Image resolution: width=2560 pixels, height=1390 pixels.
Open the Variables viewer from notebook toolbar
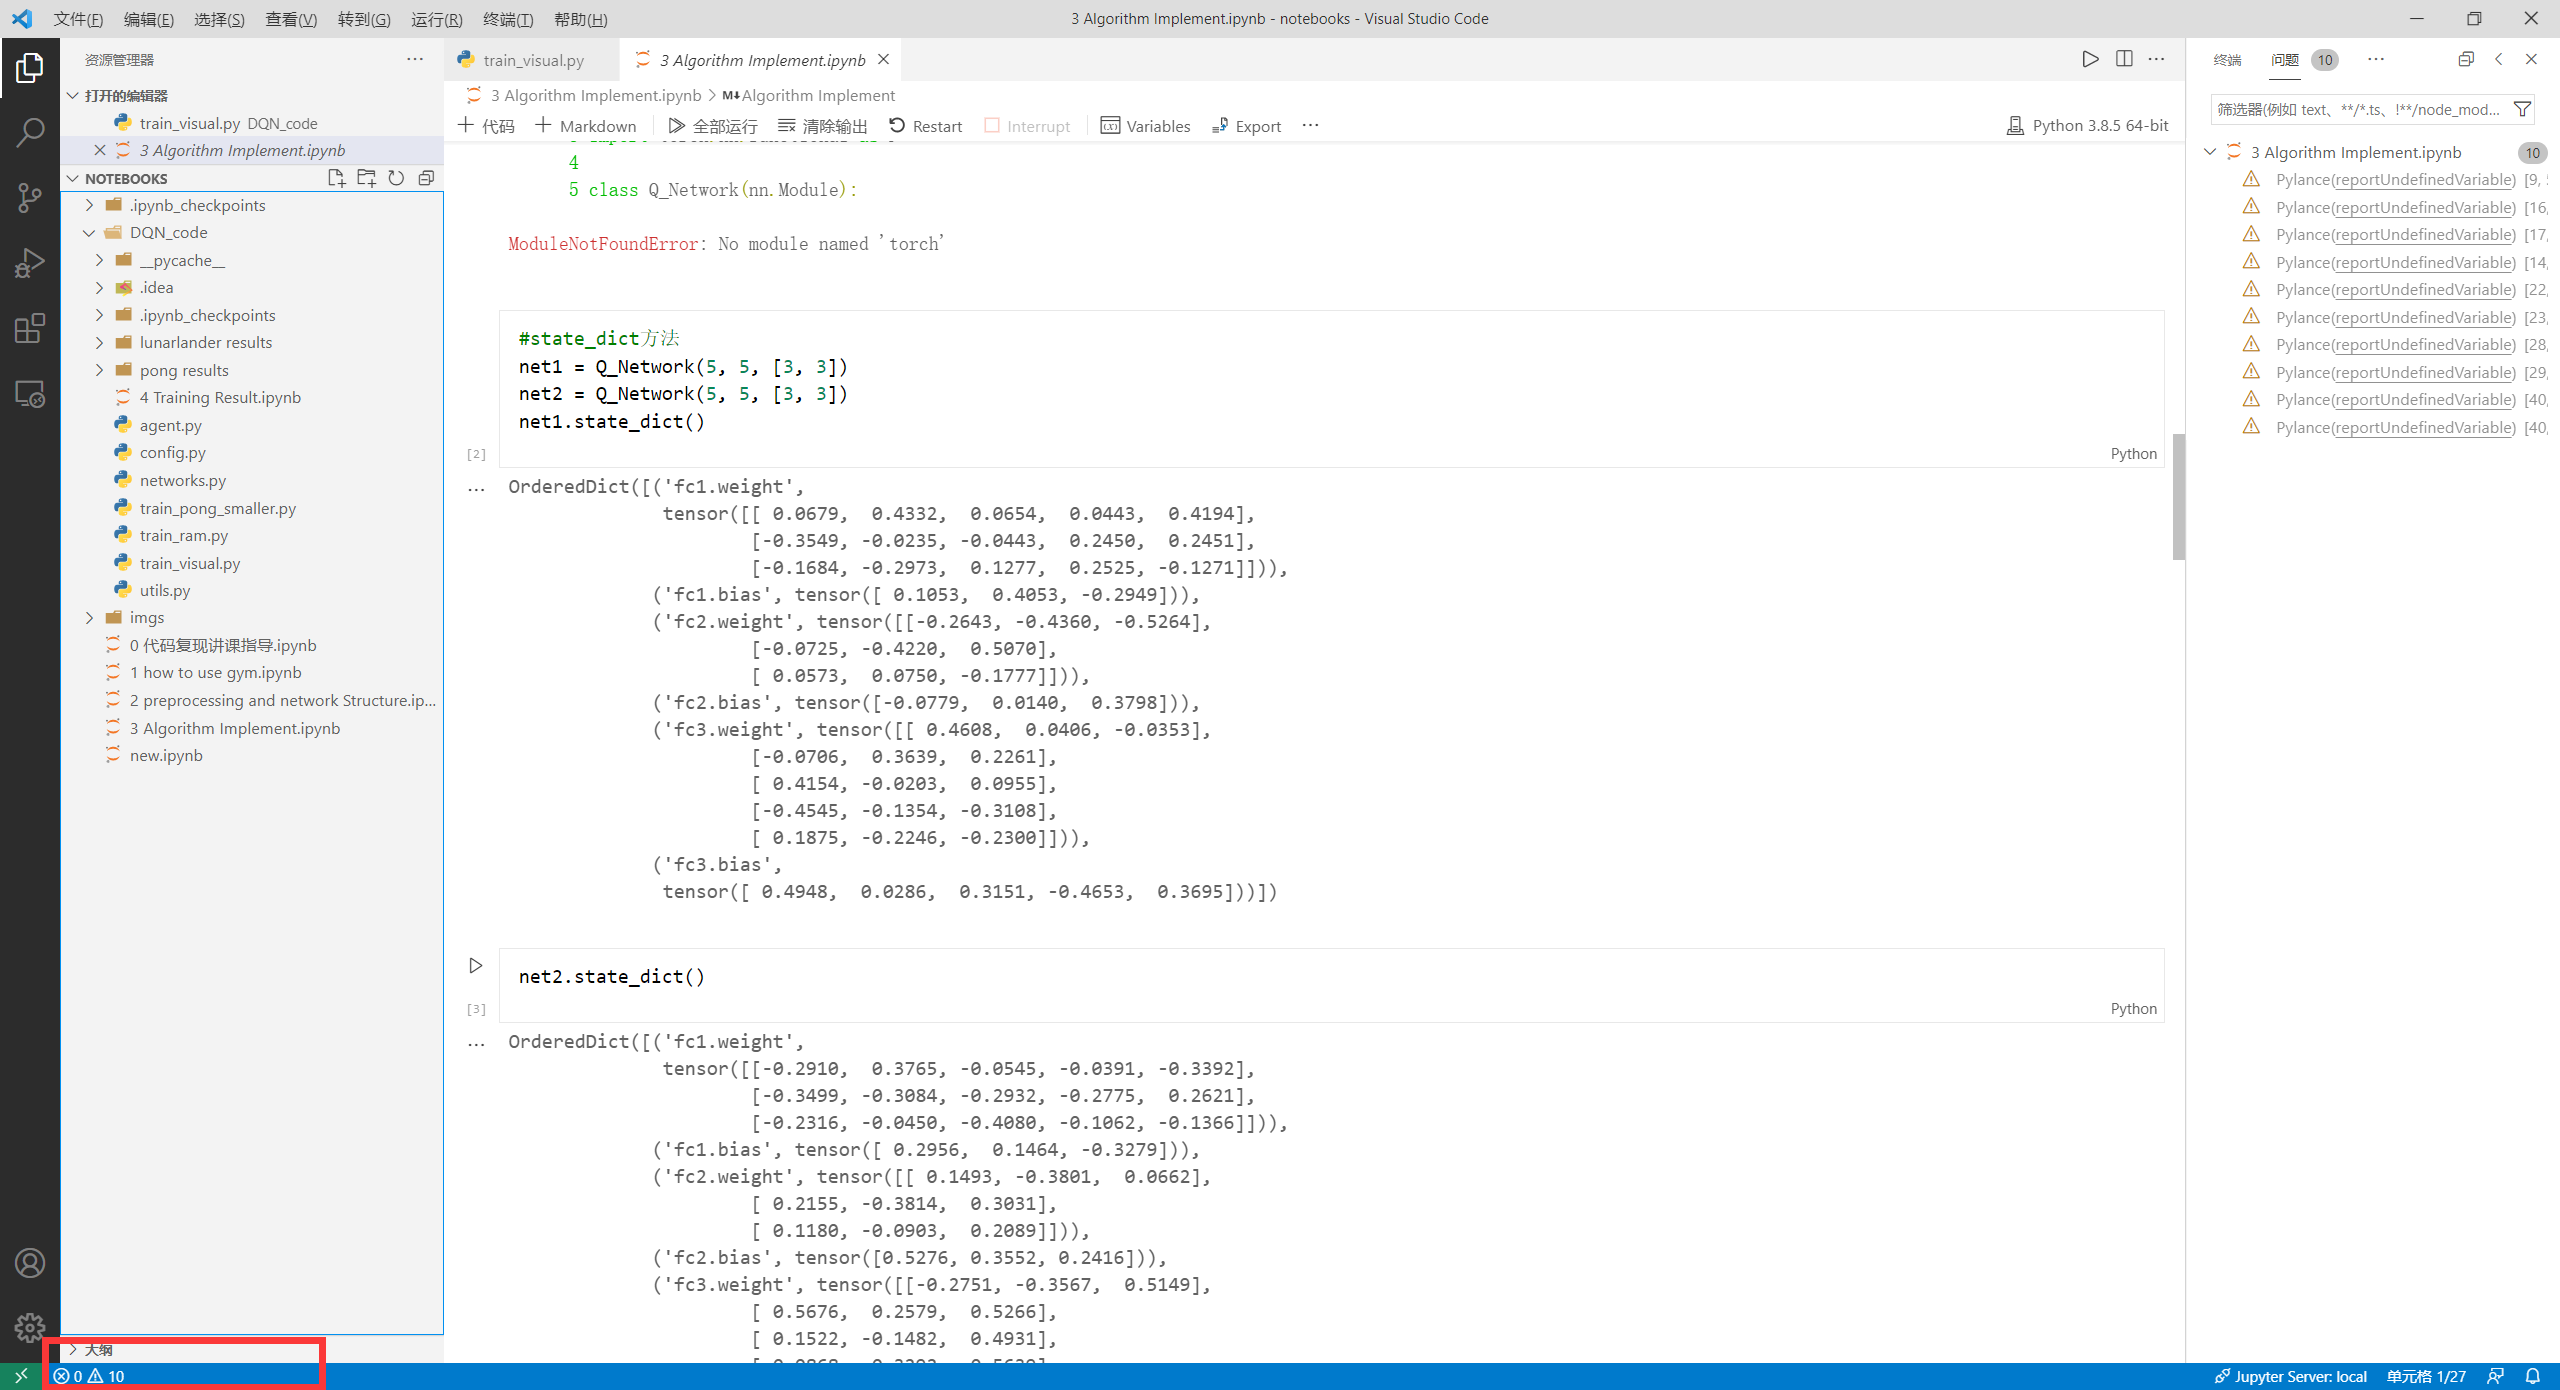[1146, 125]
